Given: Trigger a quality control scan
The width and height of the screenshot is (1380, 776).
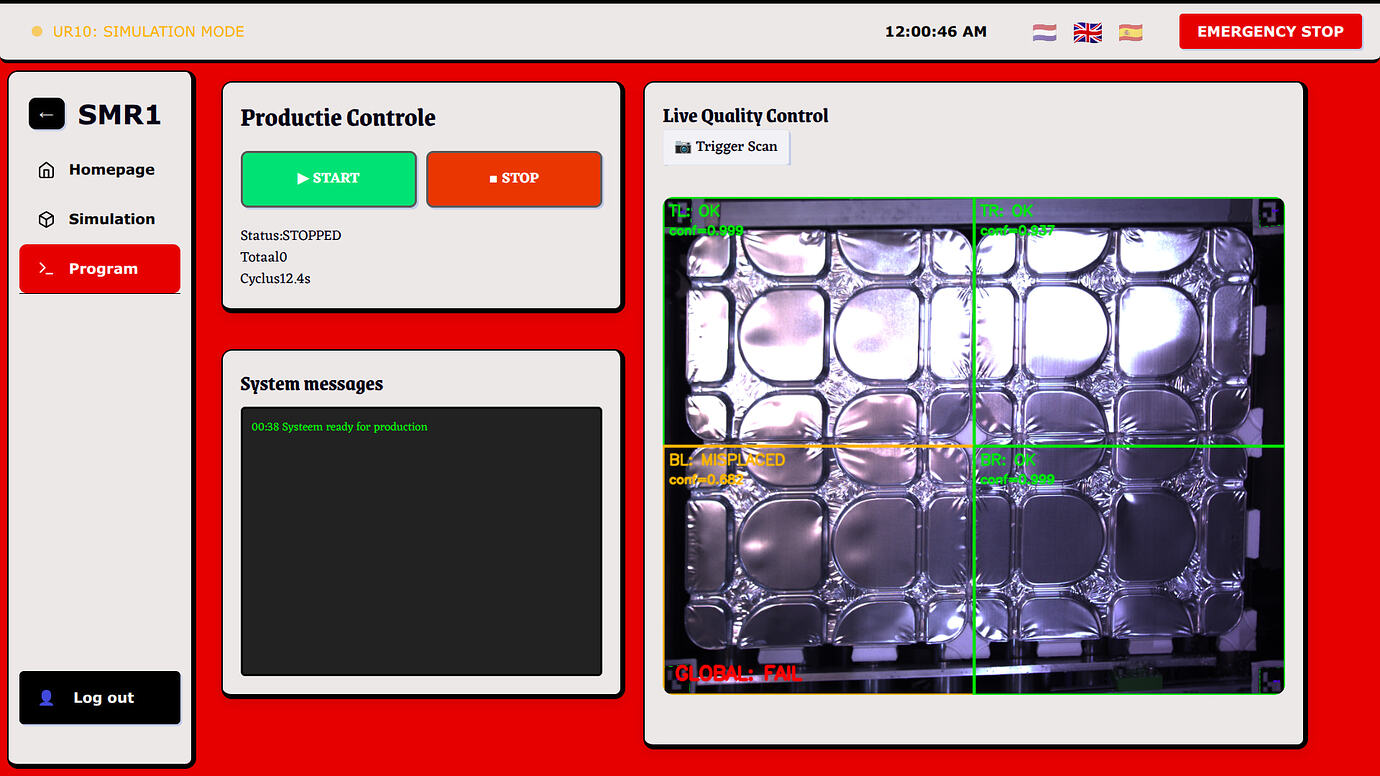Looking at the screenshot, I should coord(727,146).
